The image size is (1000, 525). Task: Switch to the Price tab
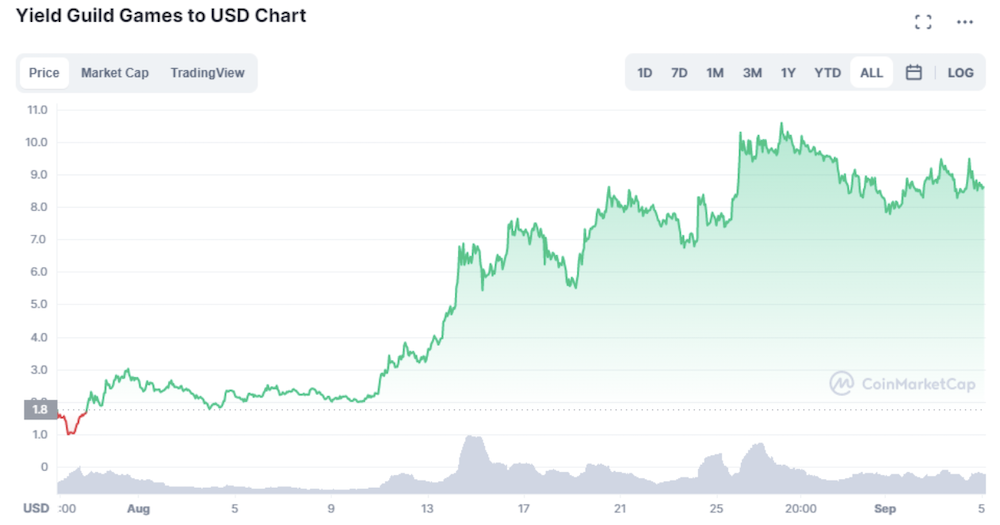point(44,73)
